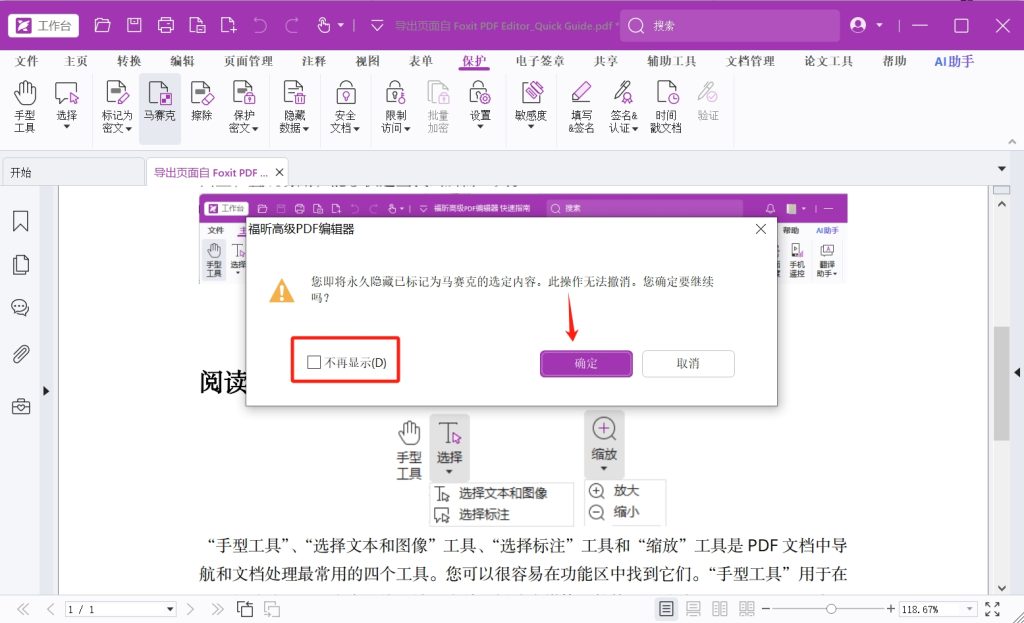Viewport: 1024px width, 623px height.
Task: Open the 填写&签名 fill and sign tool
Action: point(581,107)
